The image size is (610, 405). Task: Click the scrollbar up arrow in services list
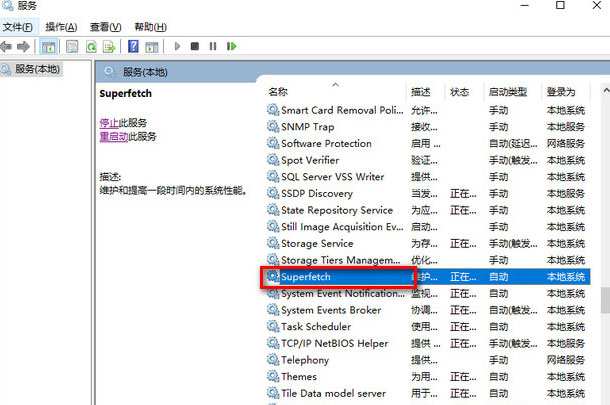[606, 90]
